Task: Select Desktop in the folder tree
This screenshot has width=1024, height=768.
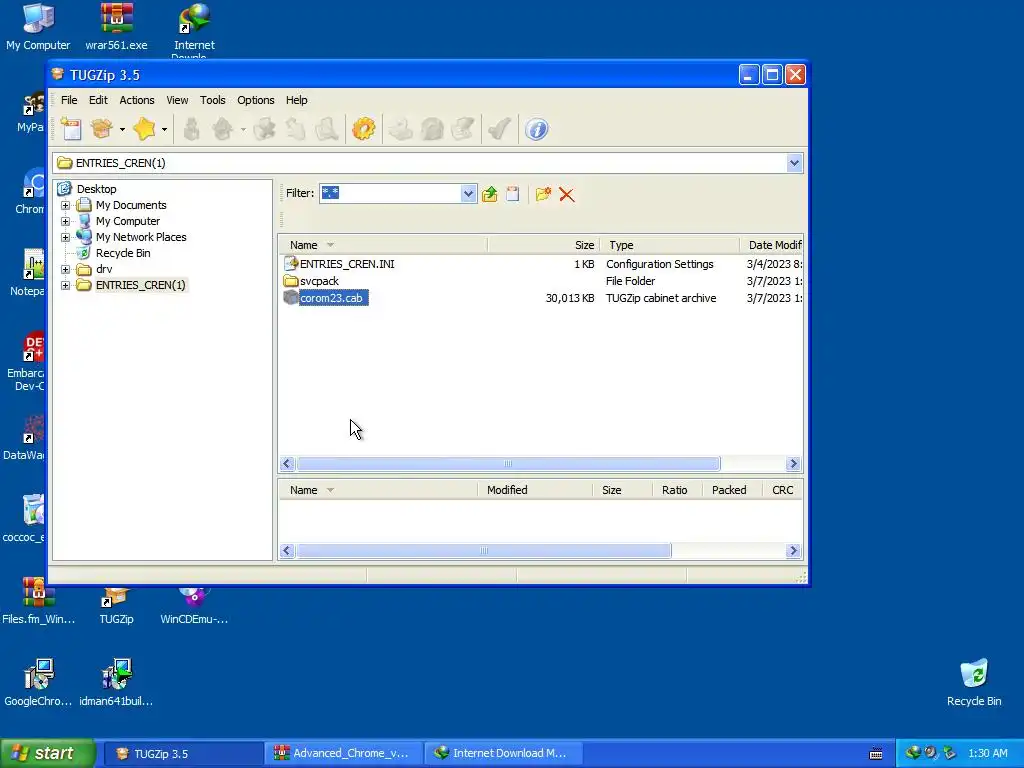Action: click(97, 189)
